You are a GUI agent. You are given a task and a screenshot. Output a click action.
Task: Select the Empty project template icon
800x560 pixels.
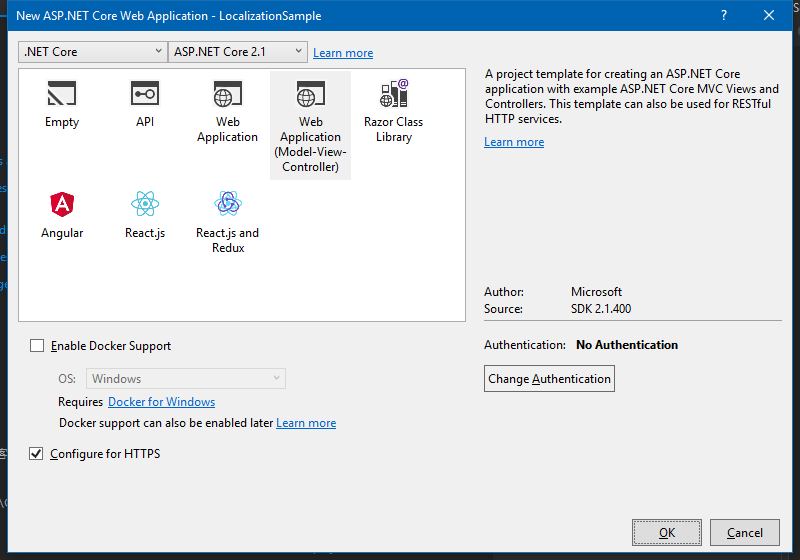click(62, 95)
